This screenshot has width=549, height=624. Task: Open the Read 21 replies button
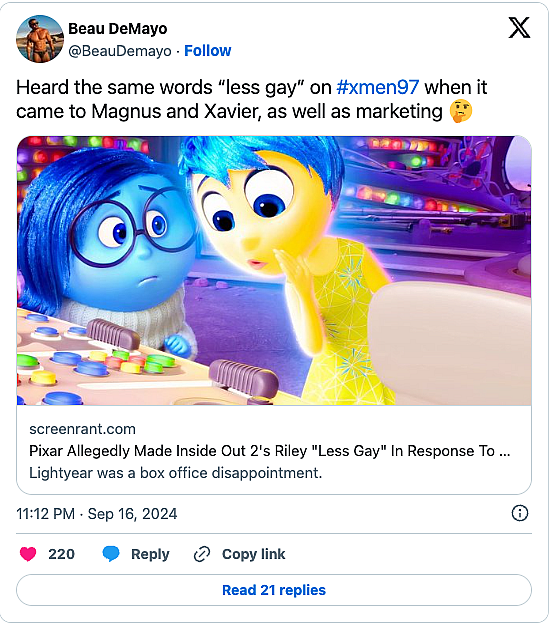click(x=274, y=590)
